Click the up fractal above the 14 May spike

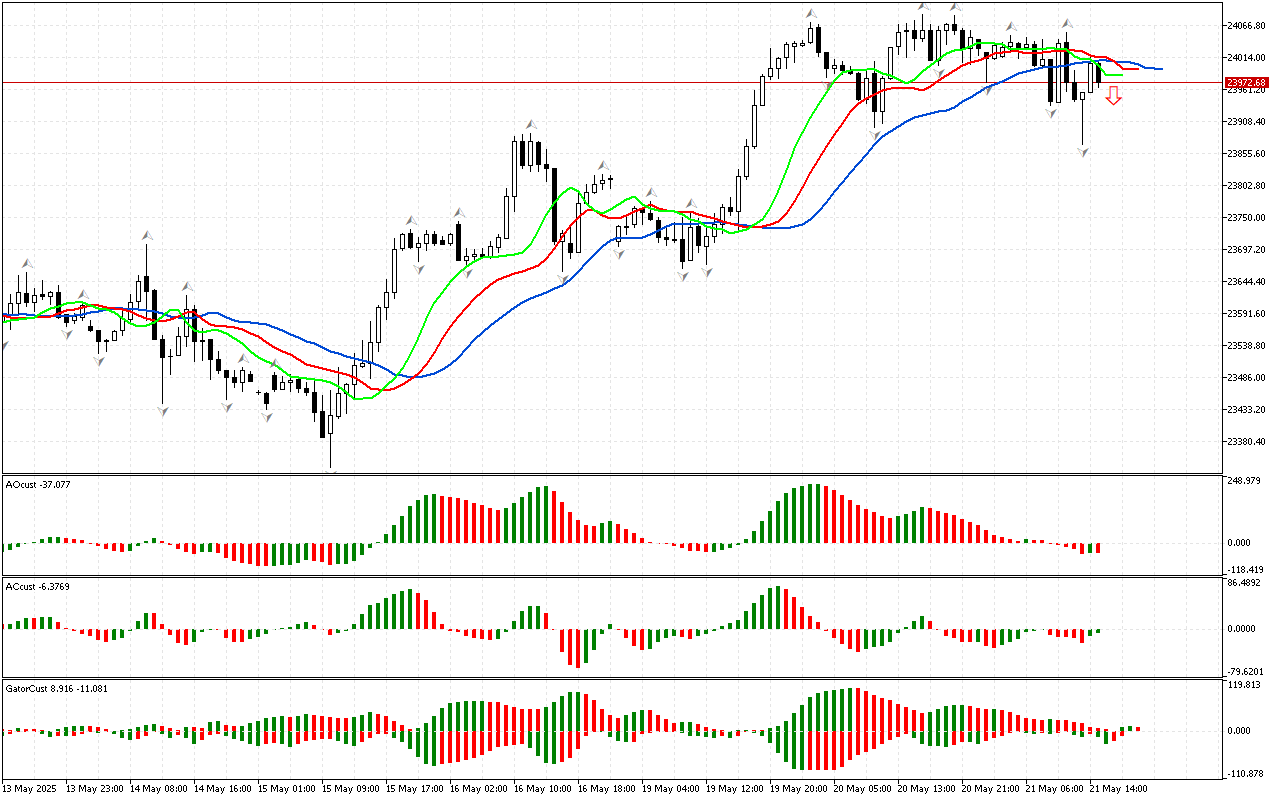146,235
